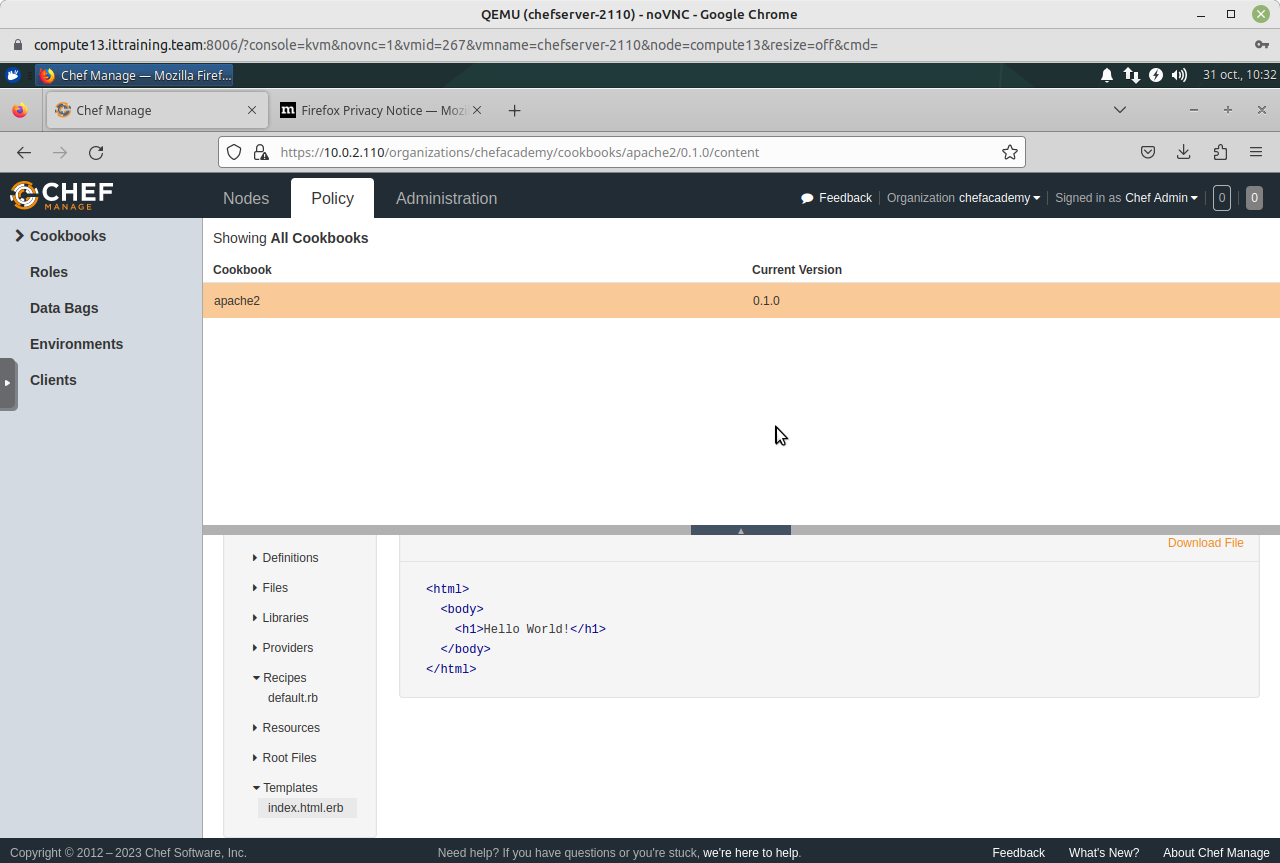Open default.rb recipe file
1280x863 pixels.
293,698
